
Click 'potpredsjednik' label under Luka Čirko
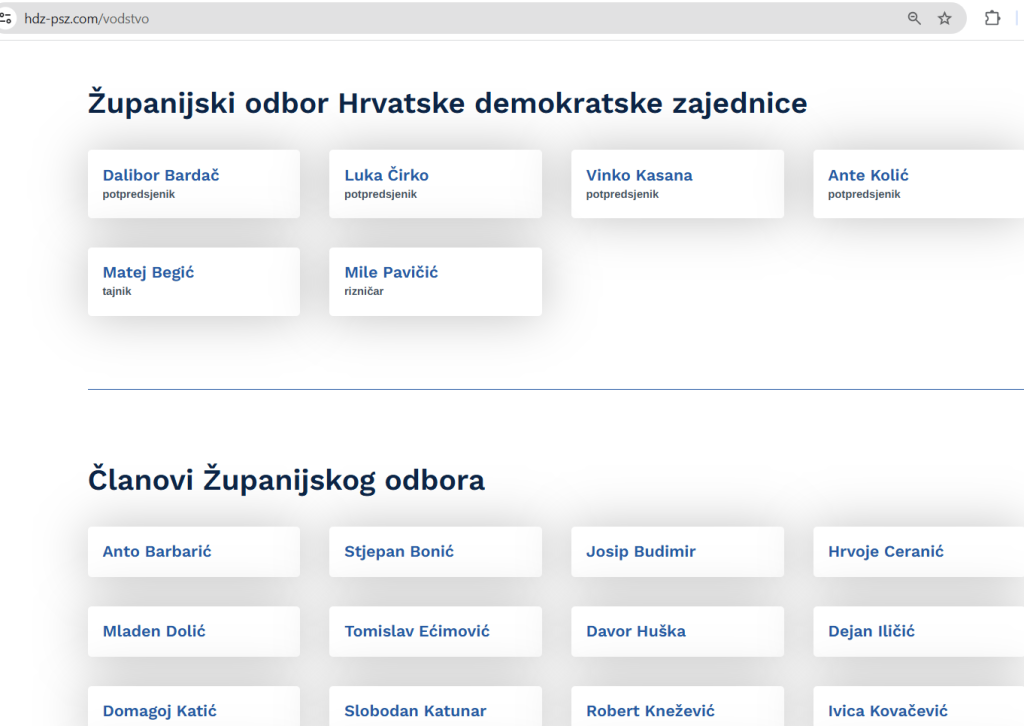tap(380, 194)
